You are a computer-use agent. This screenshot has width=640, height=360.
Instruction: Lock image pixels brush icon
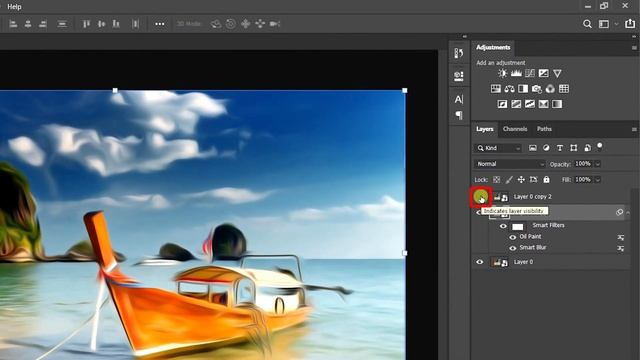[509, 180]
